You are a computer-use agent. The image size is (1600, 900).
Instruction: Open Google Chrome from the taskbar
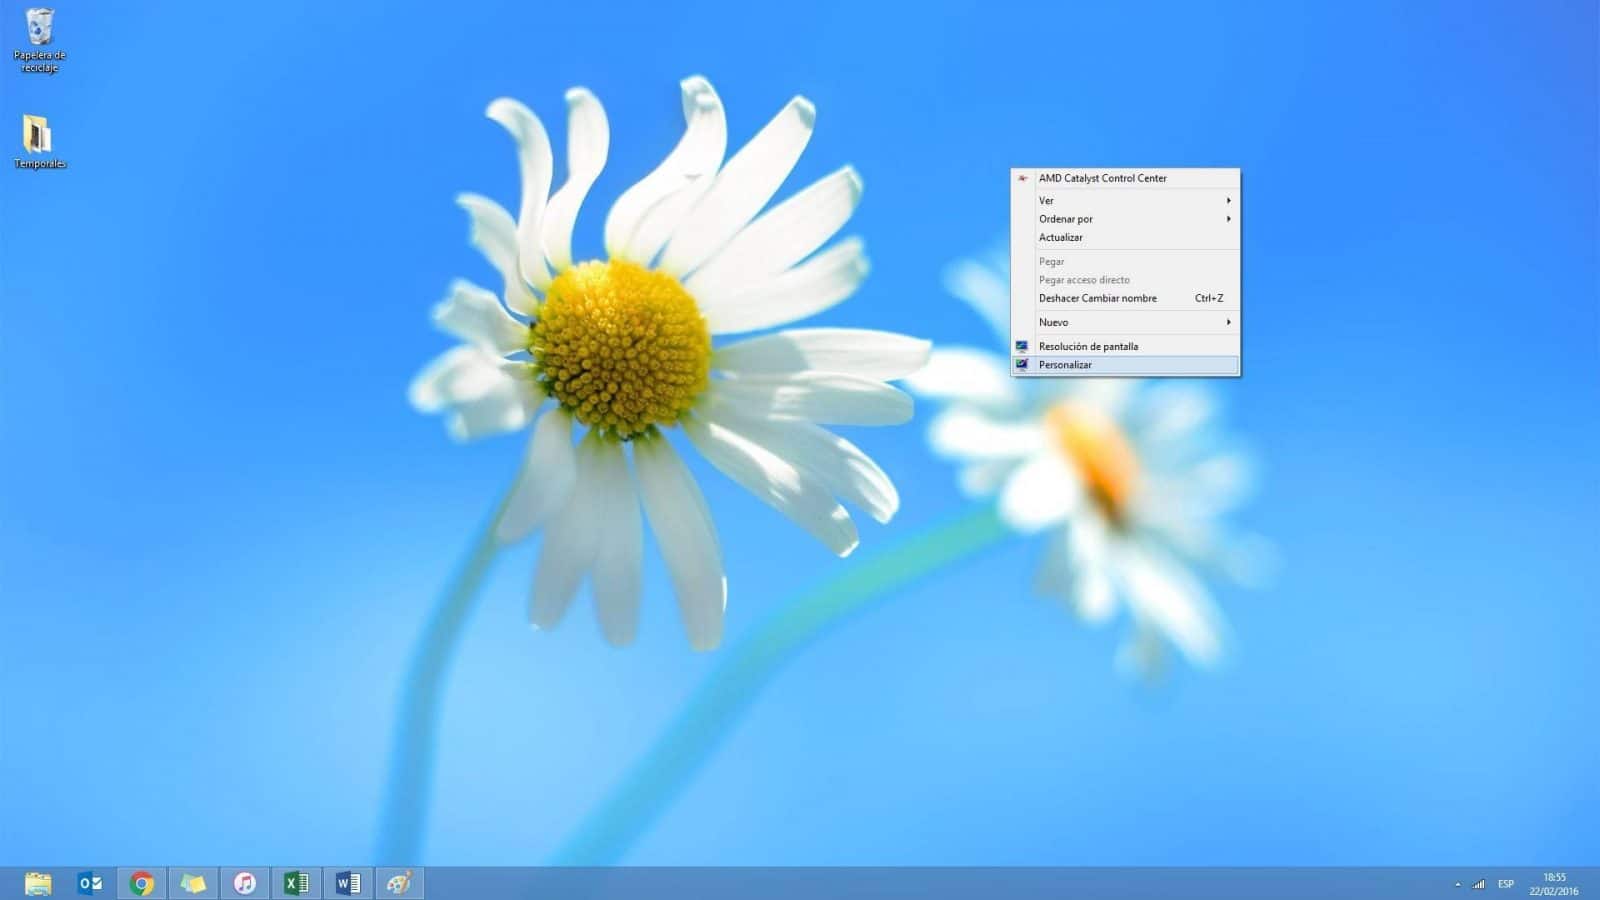point(140,883)
